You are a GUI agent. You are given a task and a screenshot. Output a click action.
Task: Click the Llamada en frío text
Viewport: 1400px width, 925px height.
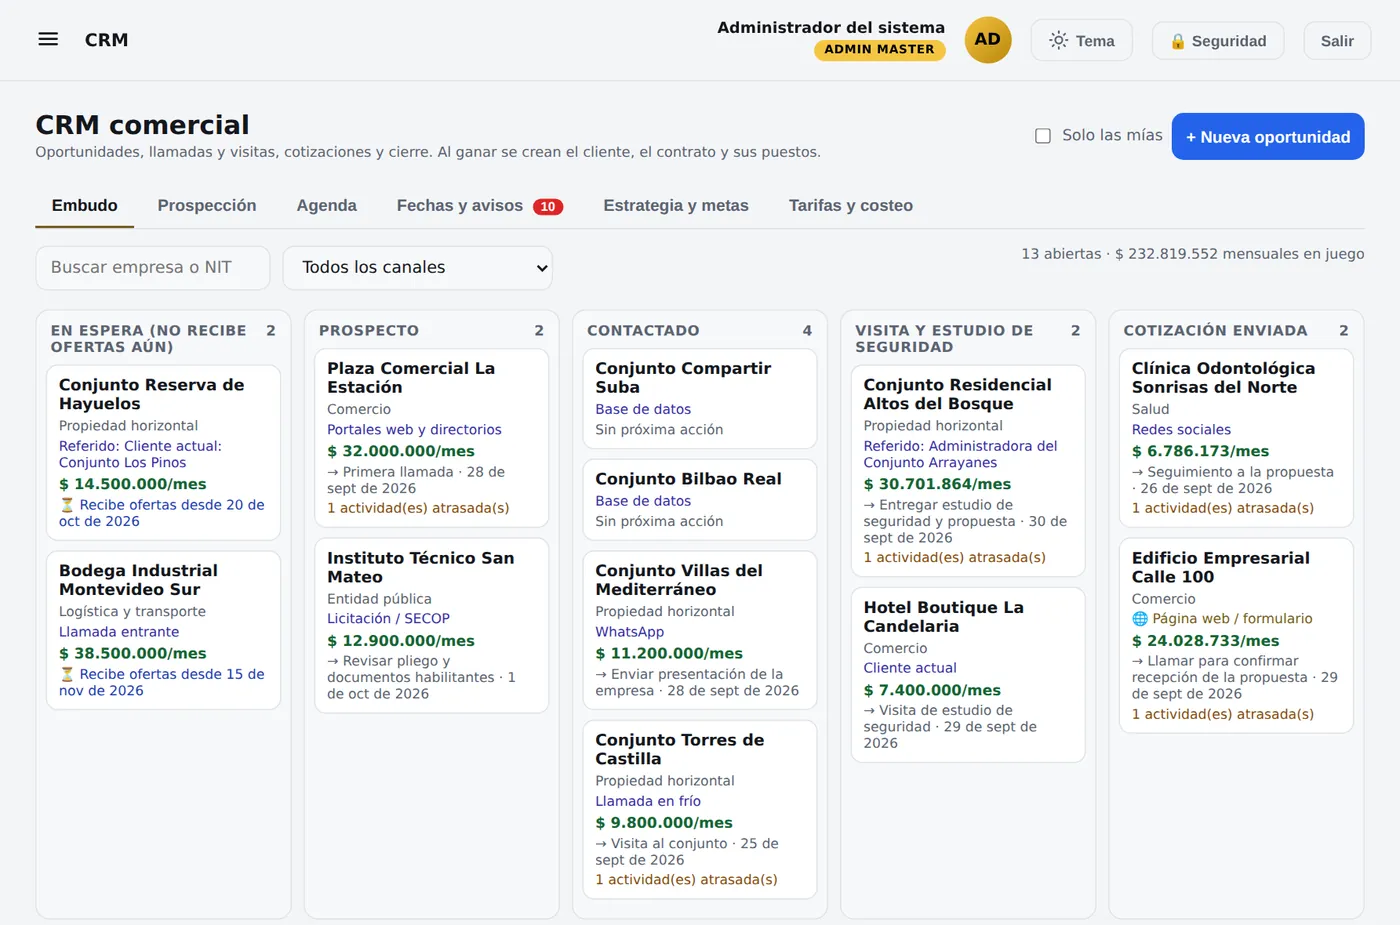[648, 801]
